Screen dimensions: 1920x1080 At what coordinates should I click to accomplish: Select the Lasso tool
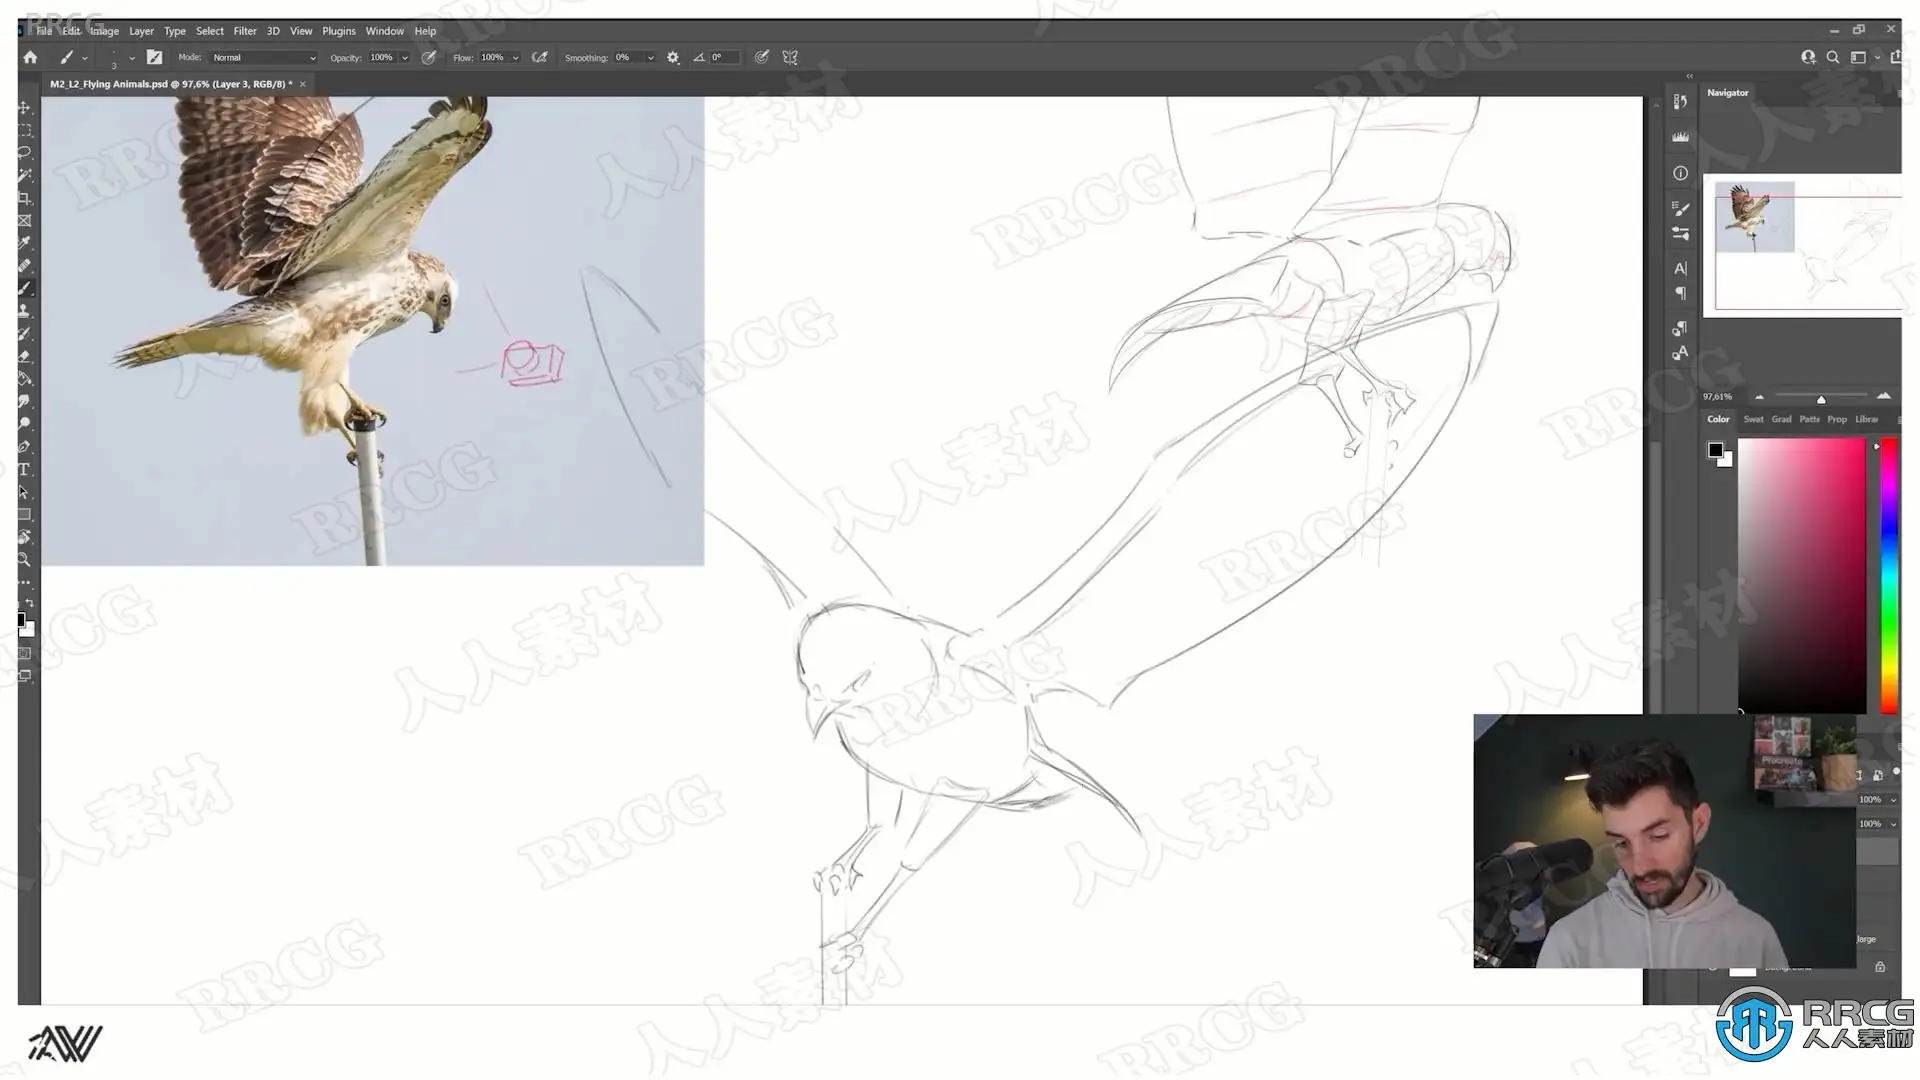(x=25, y=152)
